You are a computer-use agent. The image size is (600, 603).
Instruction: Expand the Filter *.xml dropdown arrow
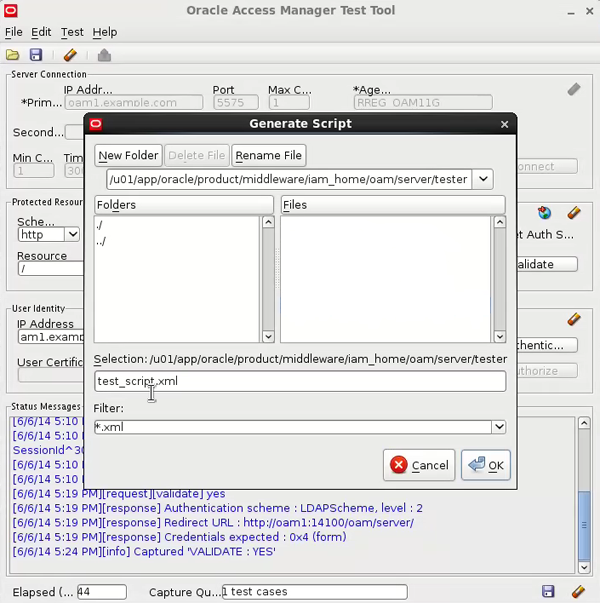[499, 427]
